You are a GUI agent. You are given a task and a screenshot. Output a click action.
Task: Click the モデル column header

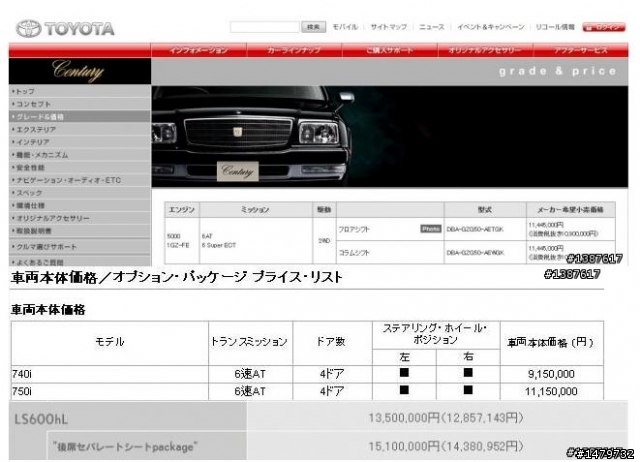(109, 342)
